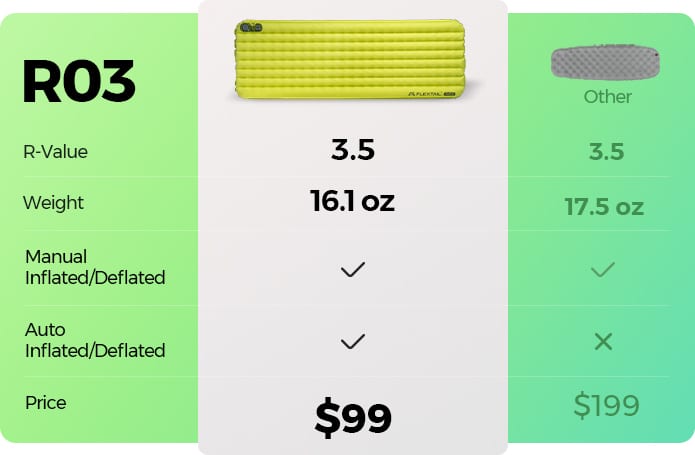Click the Auto Inflated/Deflated row label

coord(94,339)
